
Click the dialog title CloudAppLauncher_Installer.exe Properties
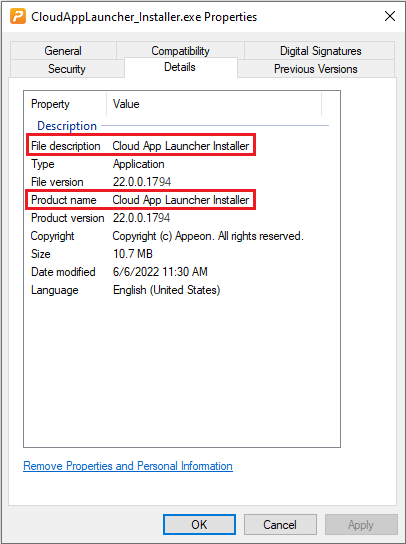click(144, 17)
